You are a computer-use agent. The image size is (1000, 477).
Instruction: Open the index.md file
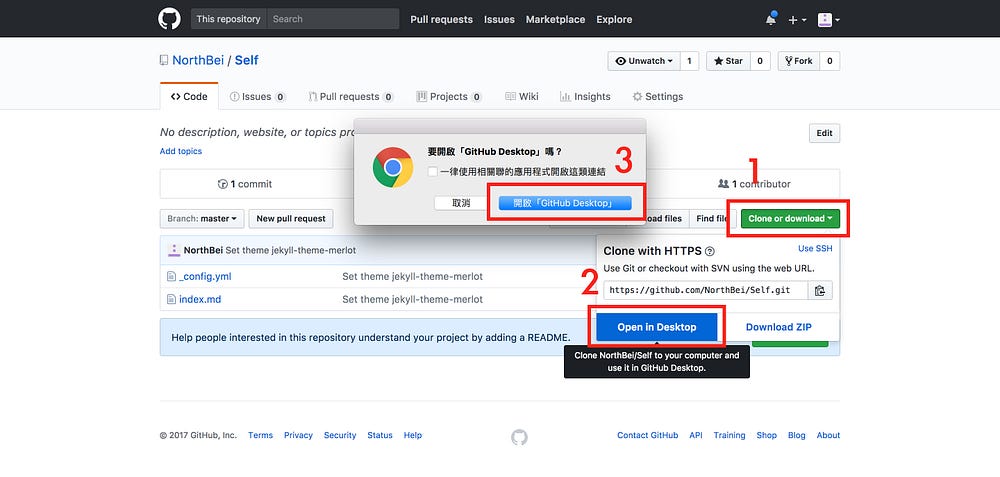pyautogui.click(x=200, y=299)
